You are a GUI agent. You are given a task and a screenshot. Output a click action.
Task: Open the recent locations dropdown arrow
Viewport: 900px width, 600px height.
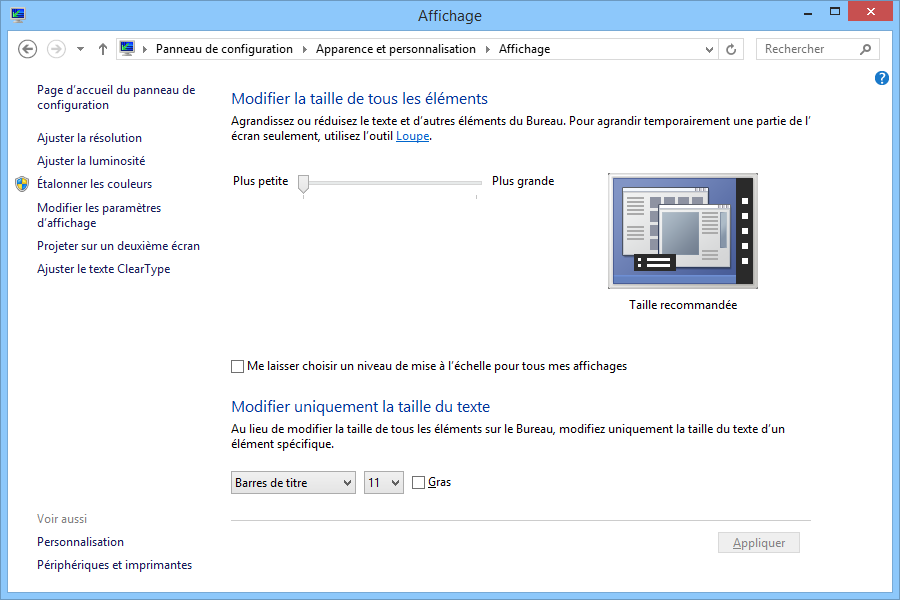pyautogui.click(x=80, y=49)
